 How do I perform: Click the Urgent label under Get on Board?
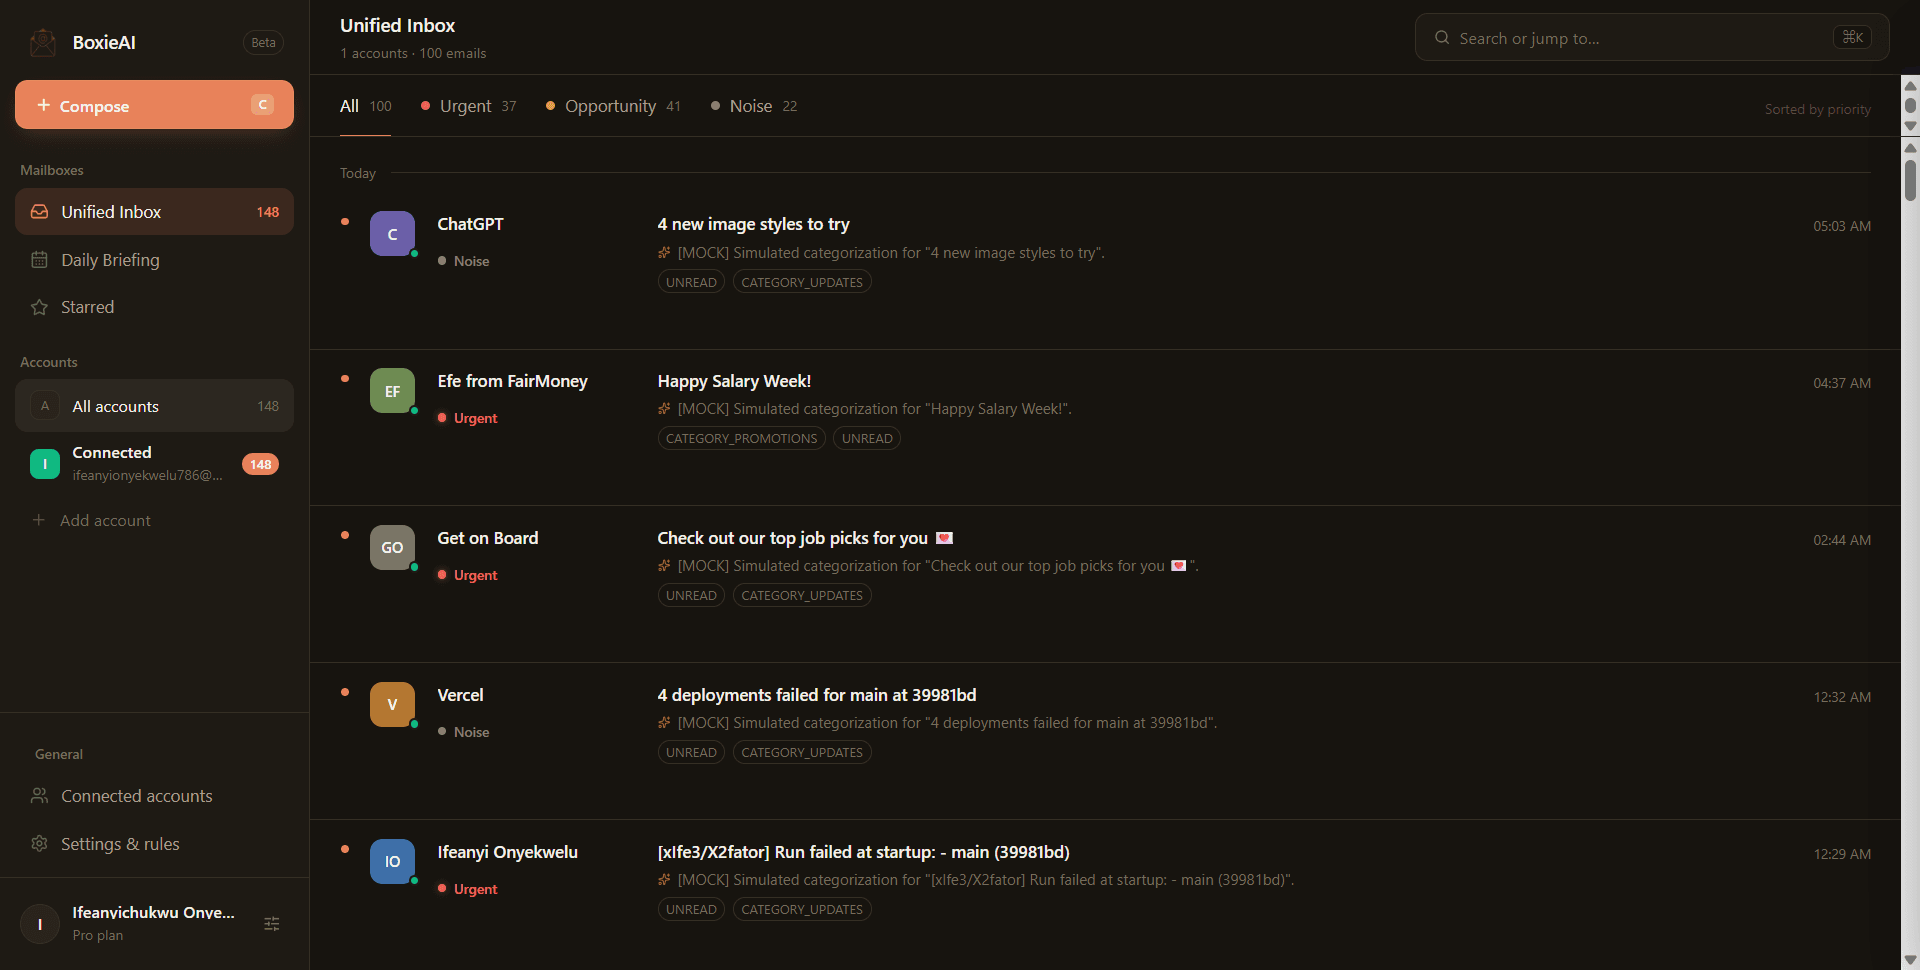(467, 575)
